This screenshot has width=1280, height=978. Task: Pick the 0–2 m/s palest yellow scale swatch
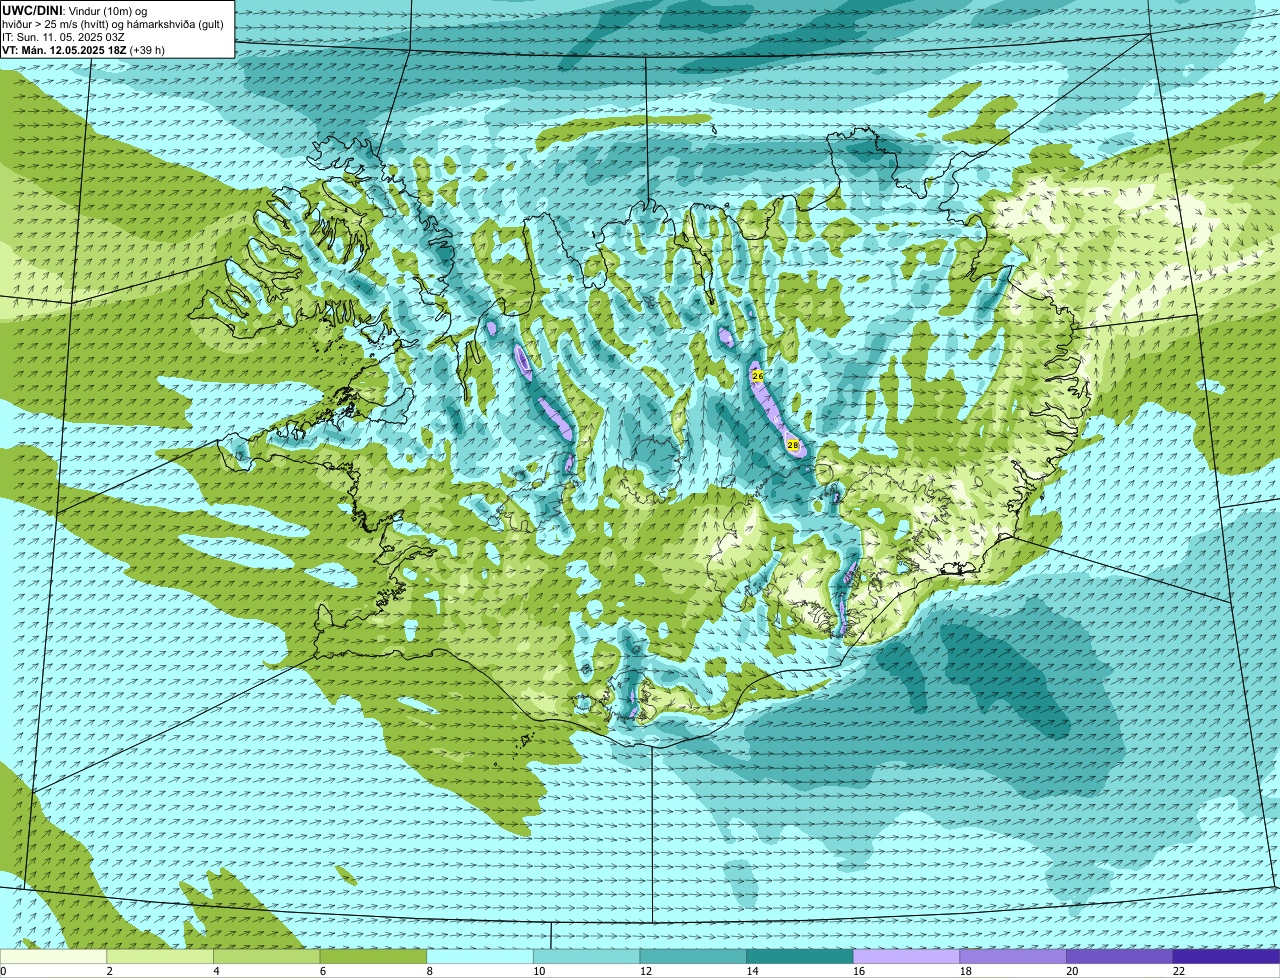click(x=53, y=956)
